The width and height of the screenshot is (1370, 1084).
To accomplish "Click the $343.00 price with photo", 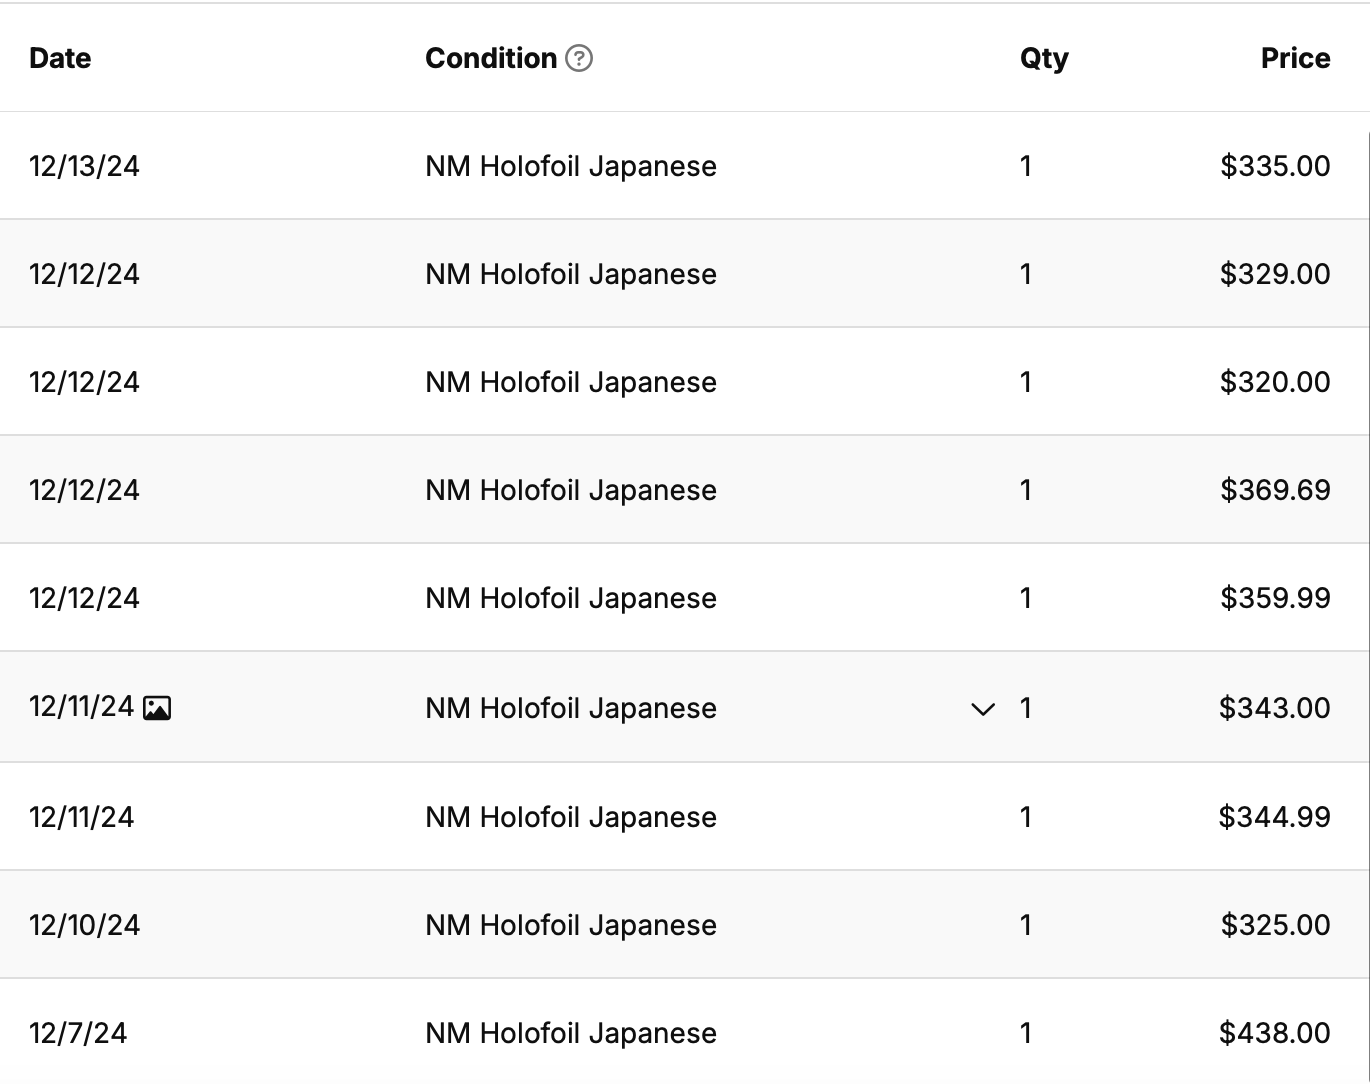I will pyautogui.click(x=1275, y=708).
